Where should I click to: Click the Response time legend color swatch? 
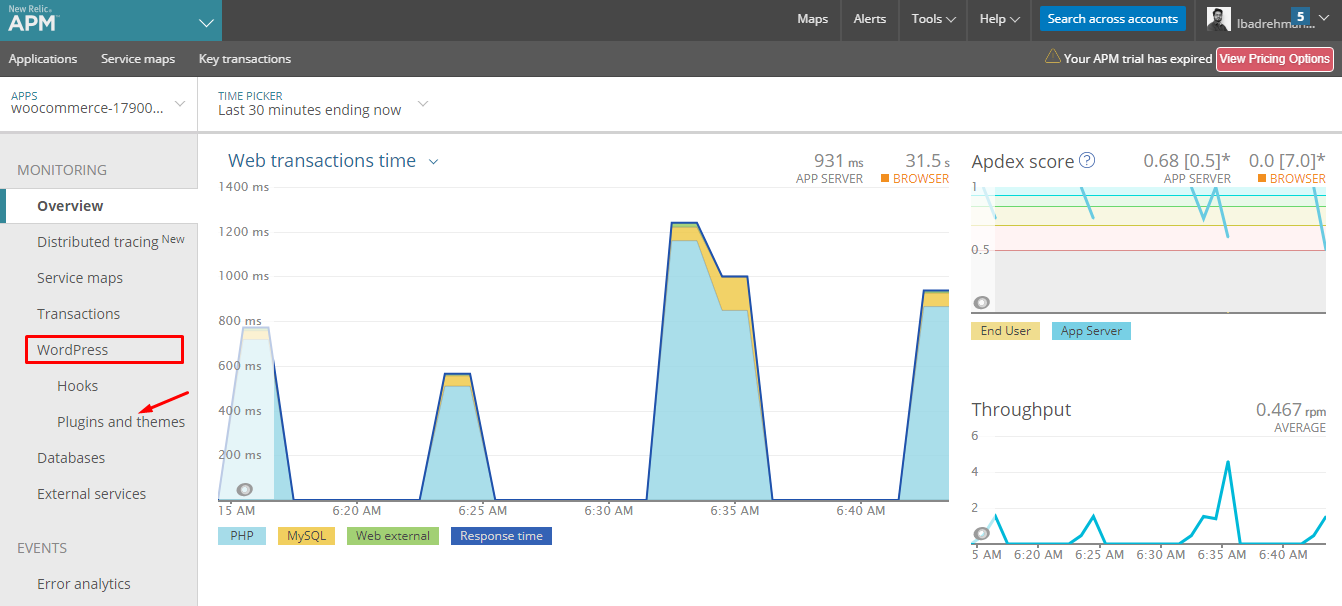tap(501, 536)
